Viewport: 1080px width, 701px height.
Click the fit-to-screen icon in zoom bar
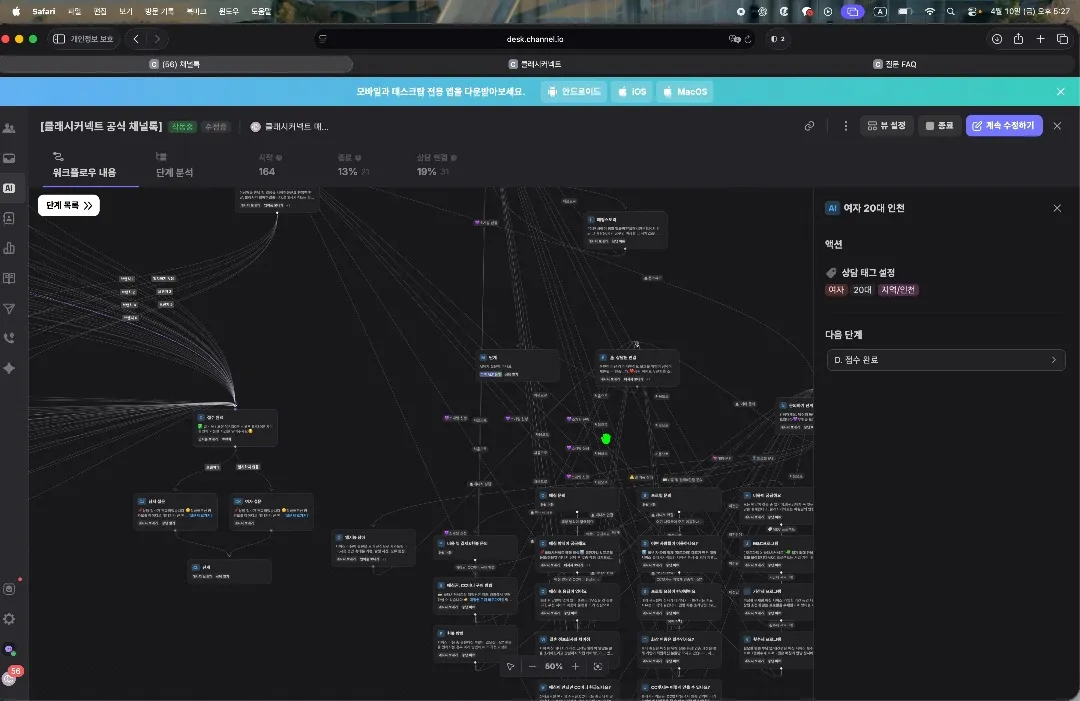tap(597, 667)
